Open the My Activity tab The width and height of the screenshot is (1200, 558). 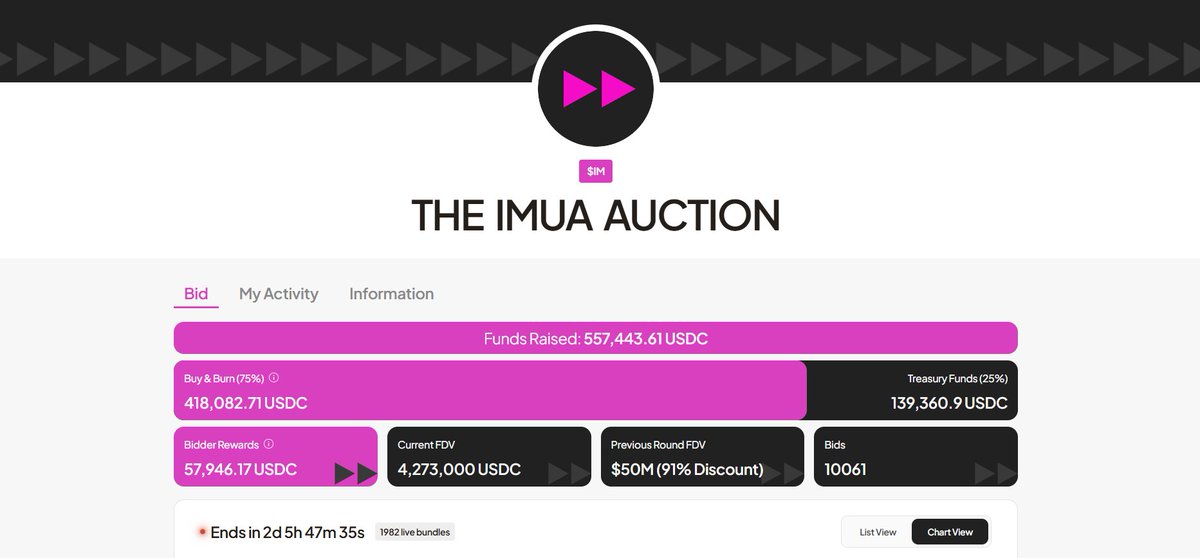click(x=279, y=294)
